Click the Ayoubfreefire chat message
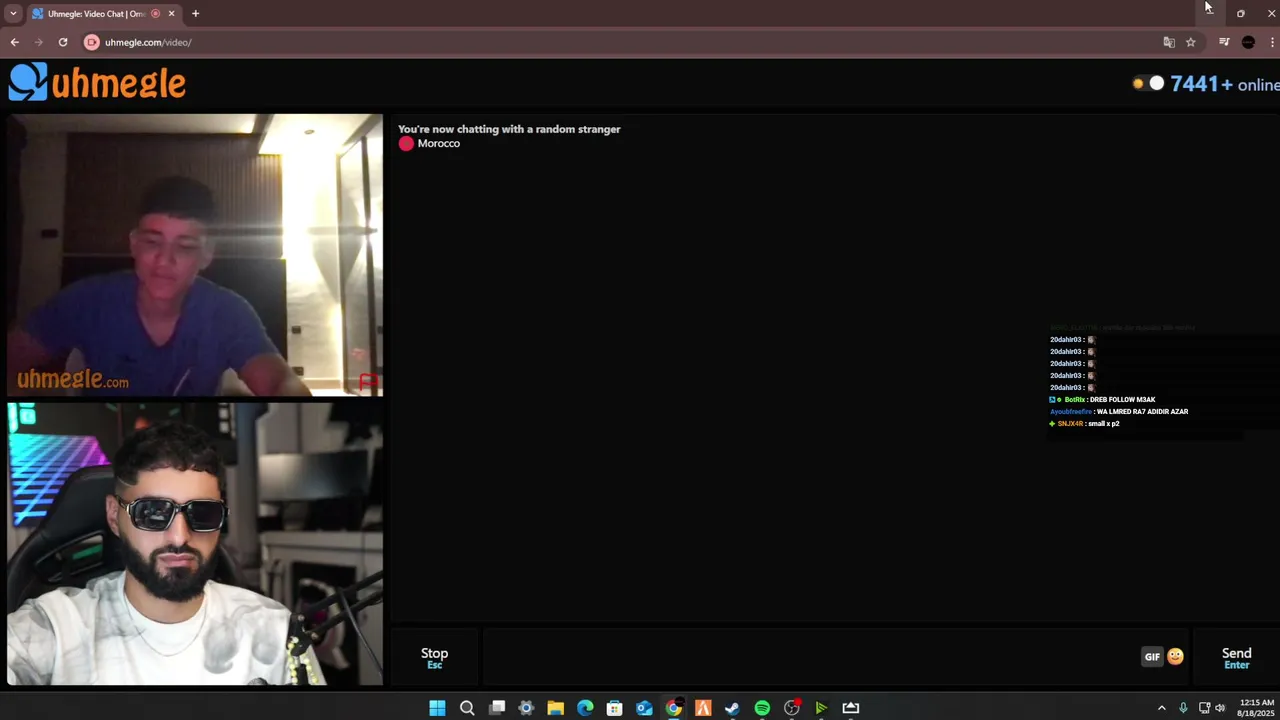1280x720 pixels. tap(1119, 412)
